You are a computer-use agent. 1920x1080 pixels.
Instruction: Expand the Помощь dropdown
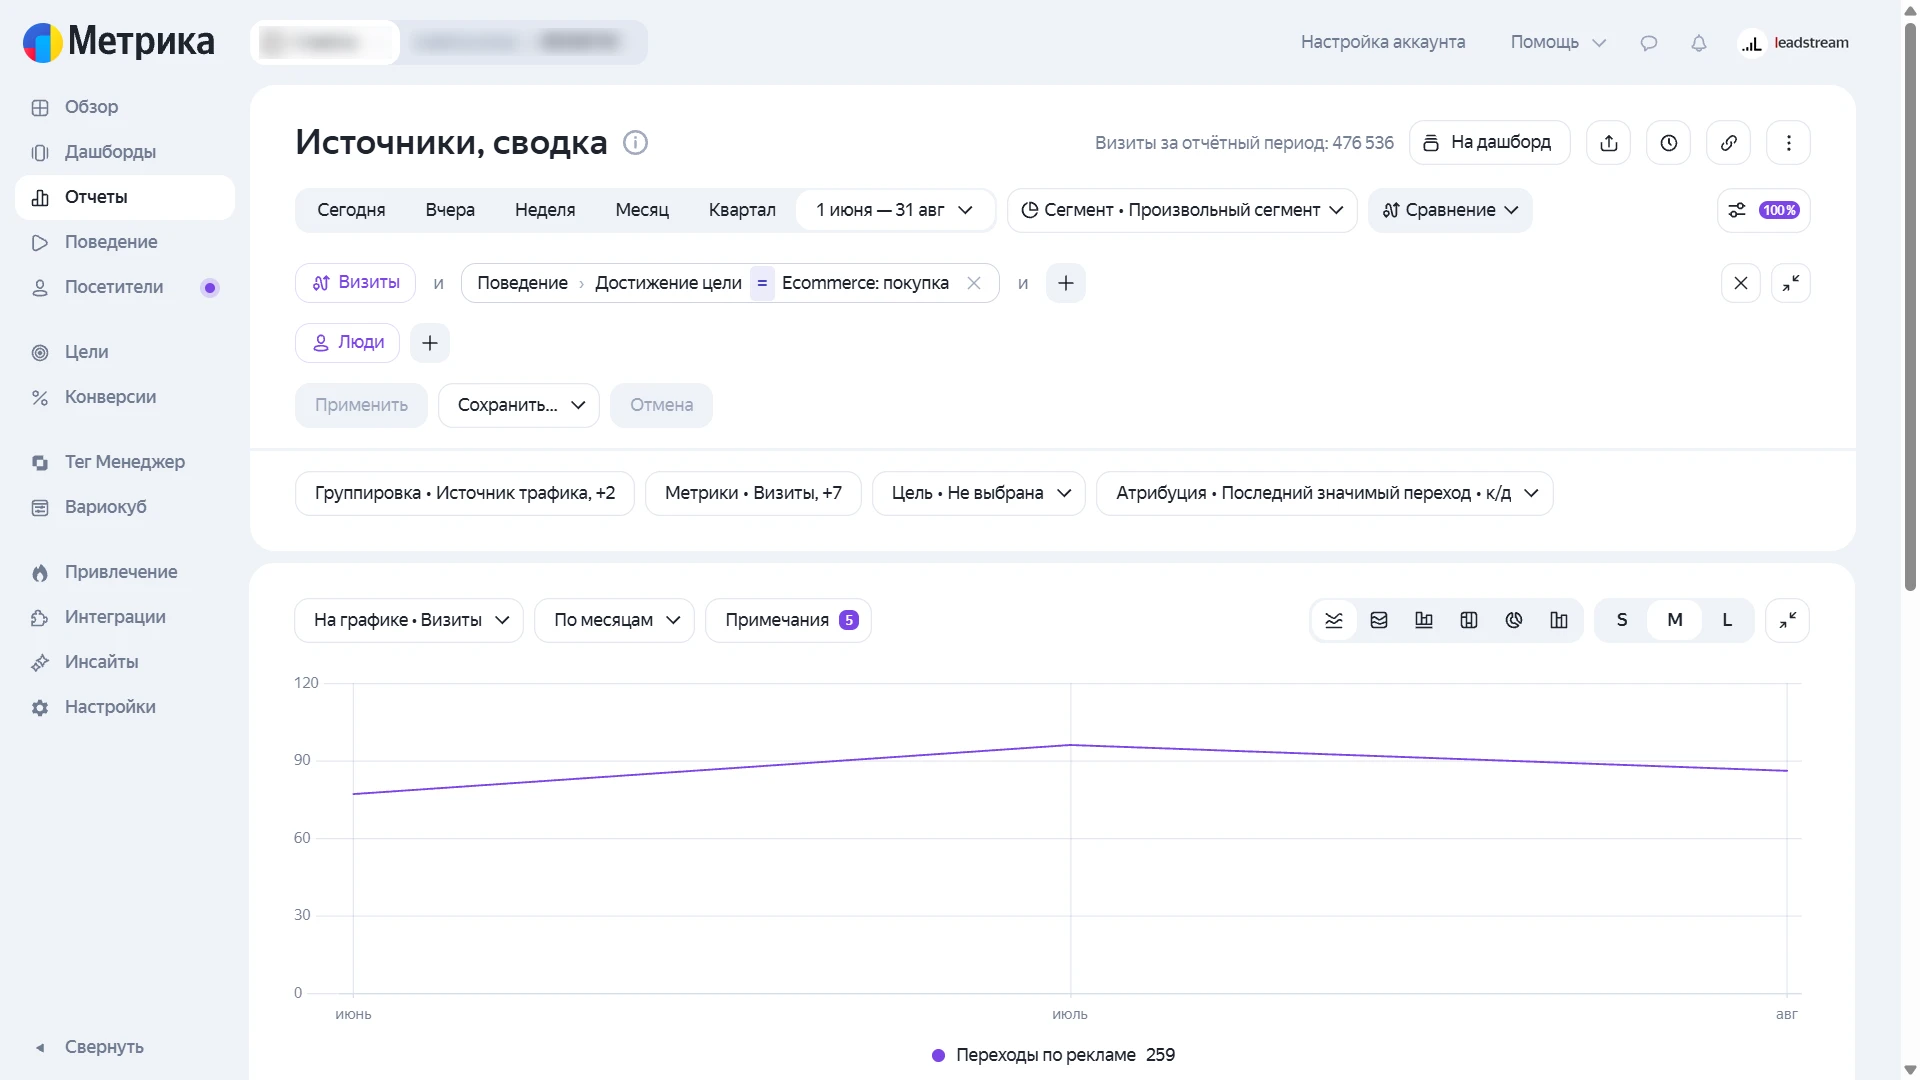point(1558,42)
